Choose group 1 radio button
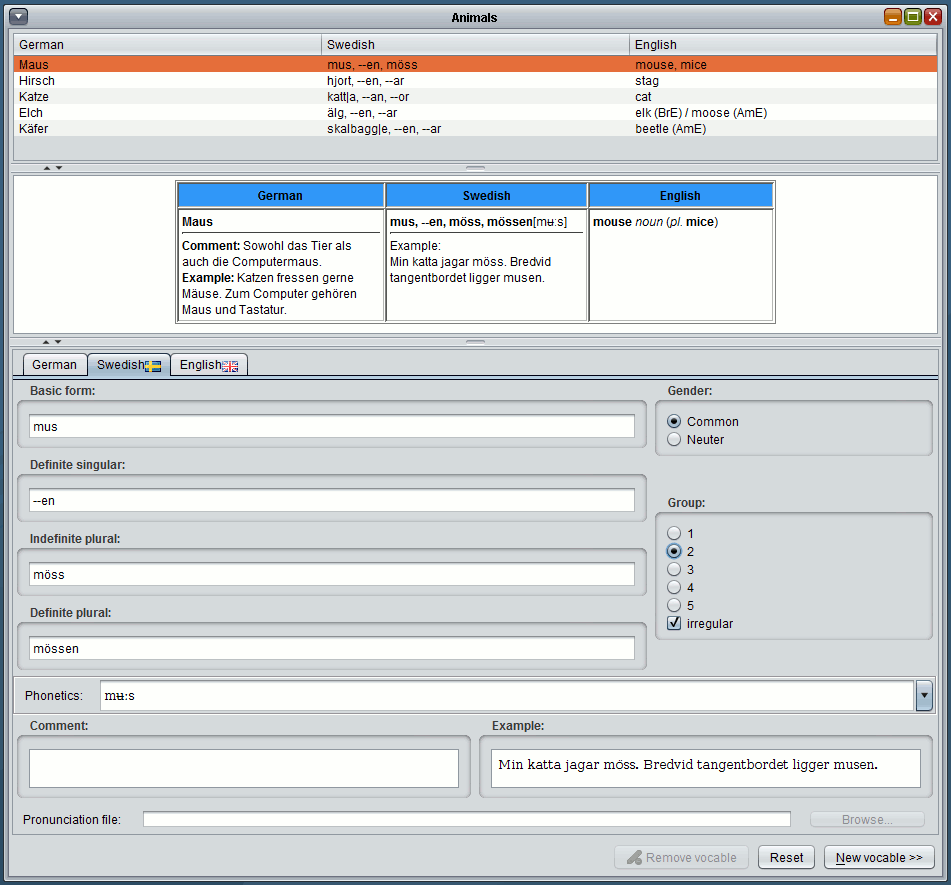This screenshot has height=885, width=951. [x=674, y=533]
